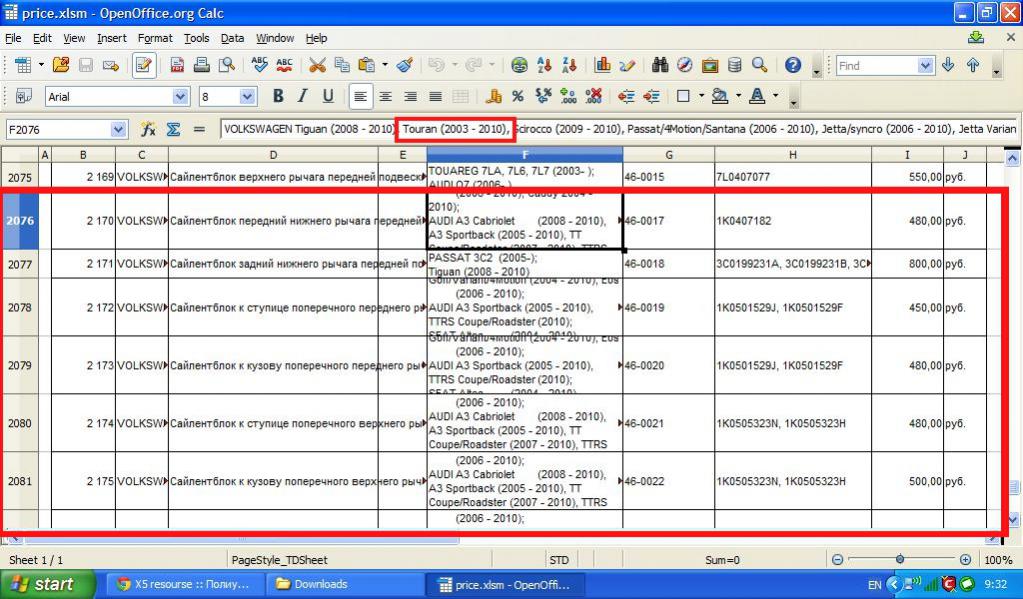This screenshot has height=599, width=1023.
Task: Print the file directly
Action: point(202,65)
